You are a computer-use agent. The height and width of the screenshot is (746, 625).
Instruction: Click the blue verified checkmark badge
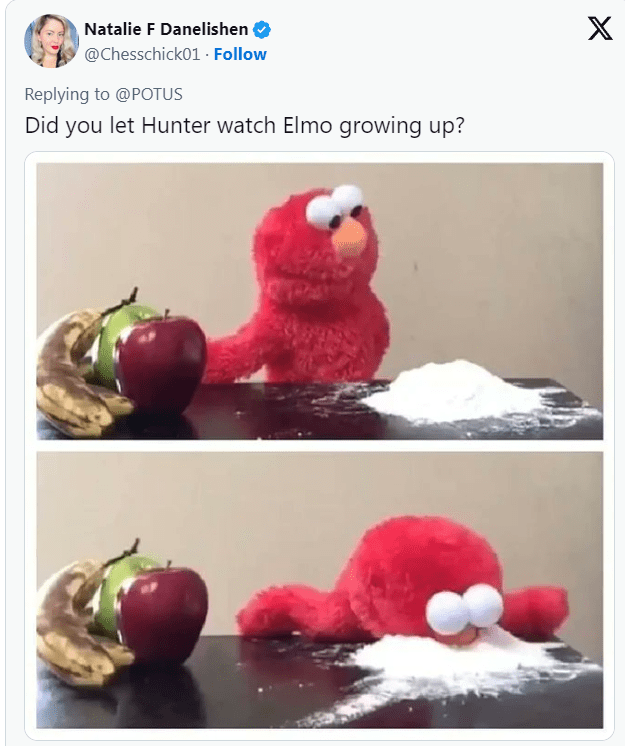pyautogui.click(x=262, y=29)
